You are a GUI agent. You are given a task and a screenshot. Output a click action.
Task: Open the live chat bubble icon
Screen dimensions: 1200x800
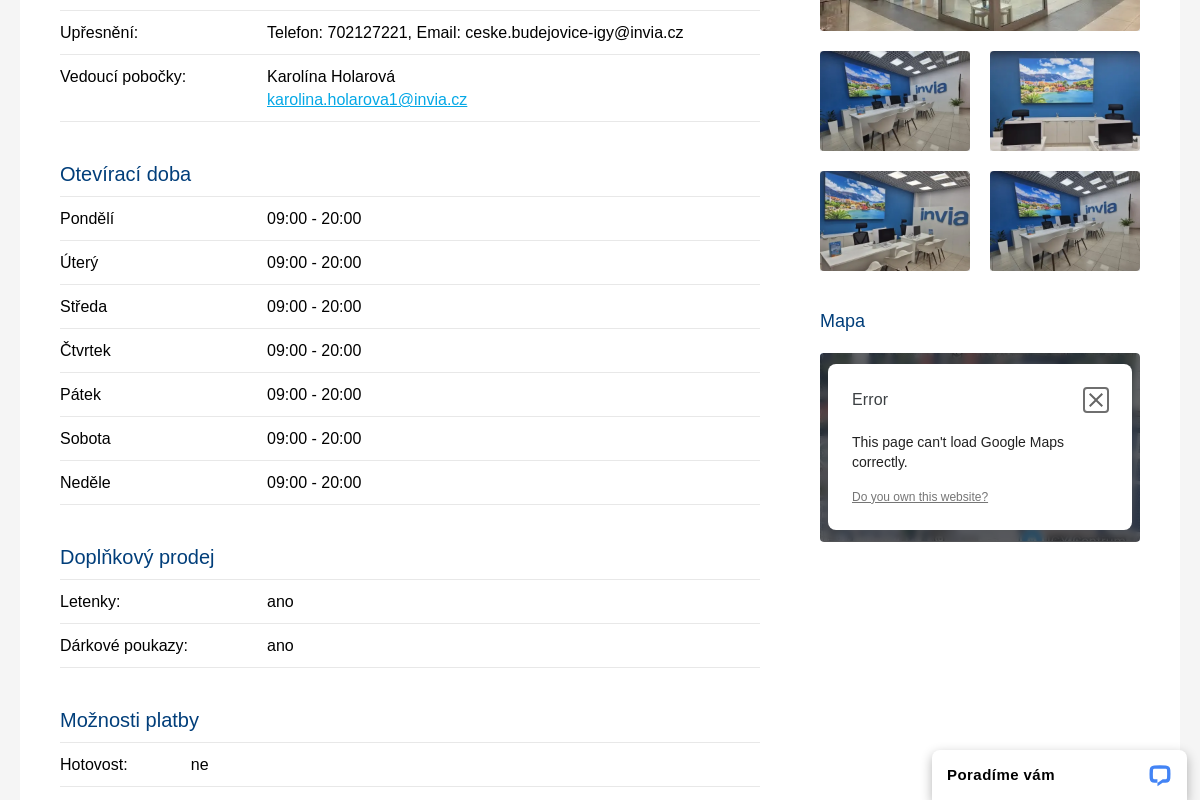tap(1160, 775)
